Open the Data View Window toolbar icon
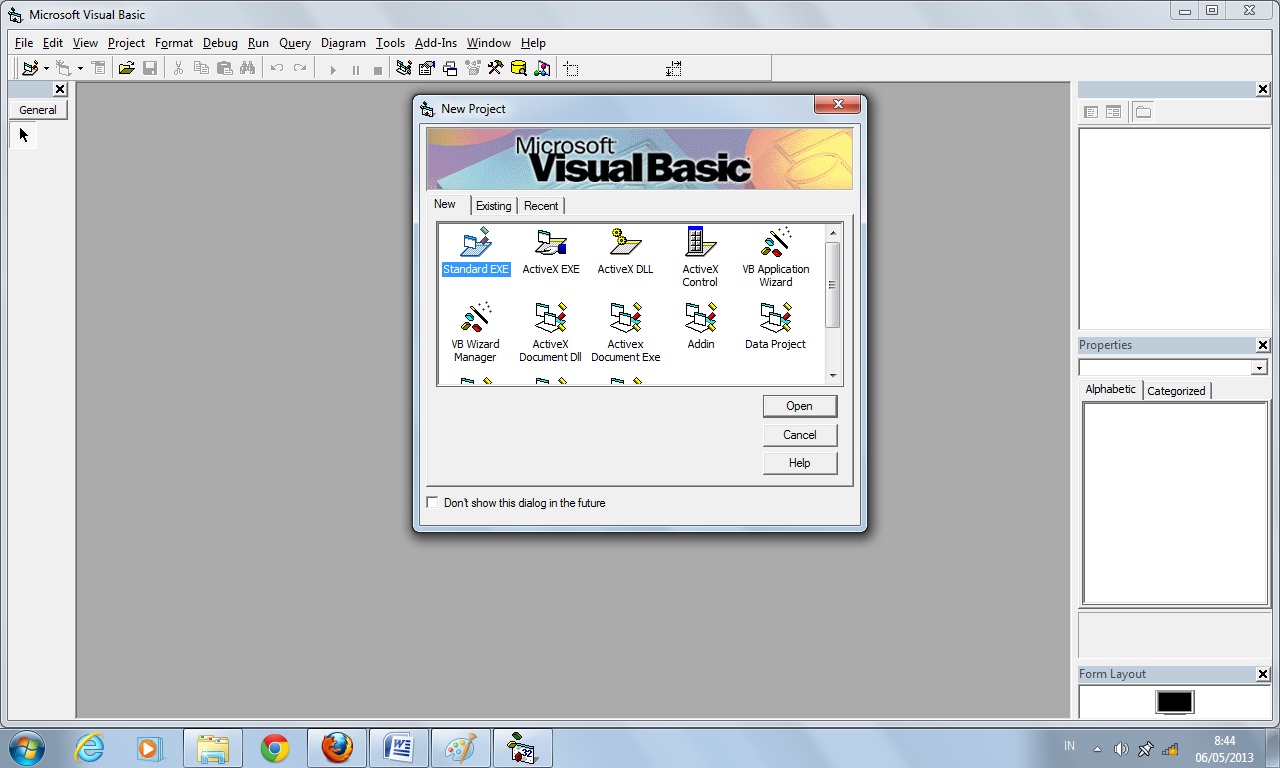The image size is (1280, 768). [x=518, y=68]
